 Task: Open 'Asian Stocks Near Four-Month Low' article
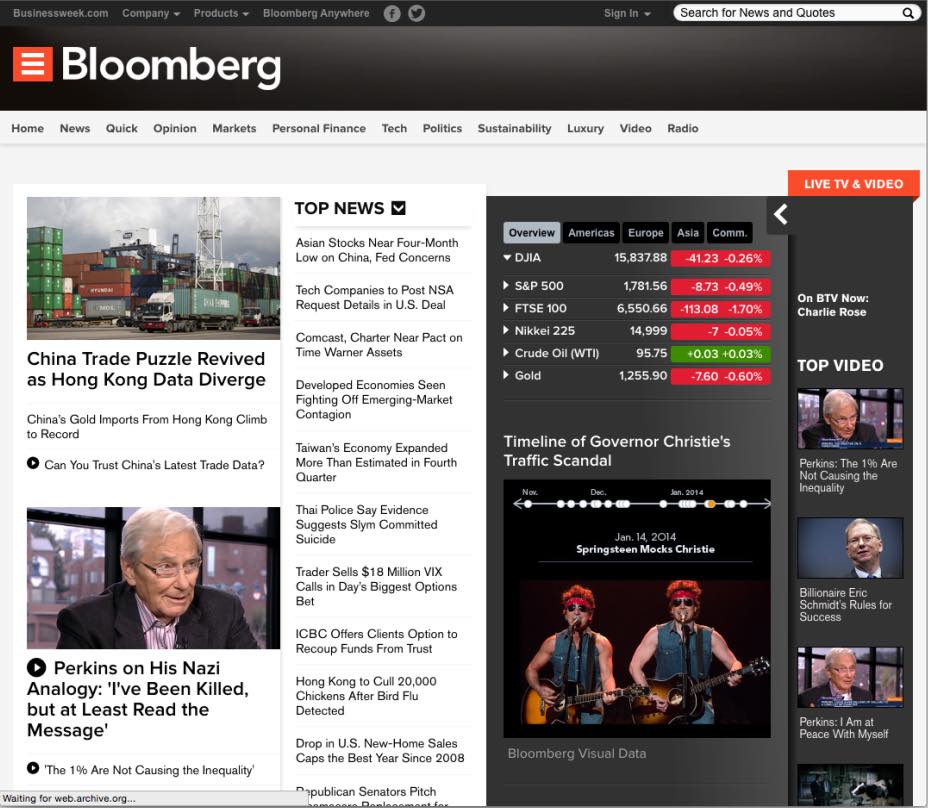377,250
